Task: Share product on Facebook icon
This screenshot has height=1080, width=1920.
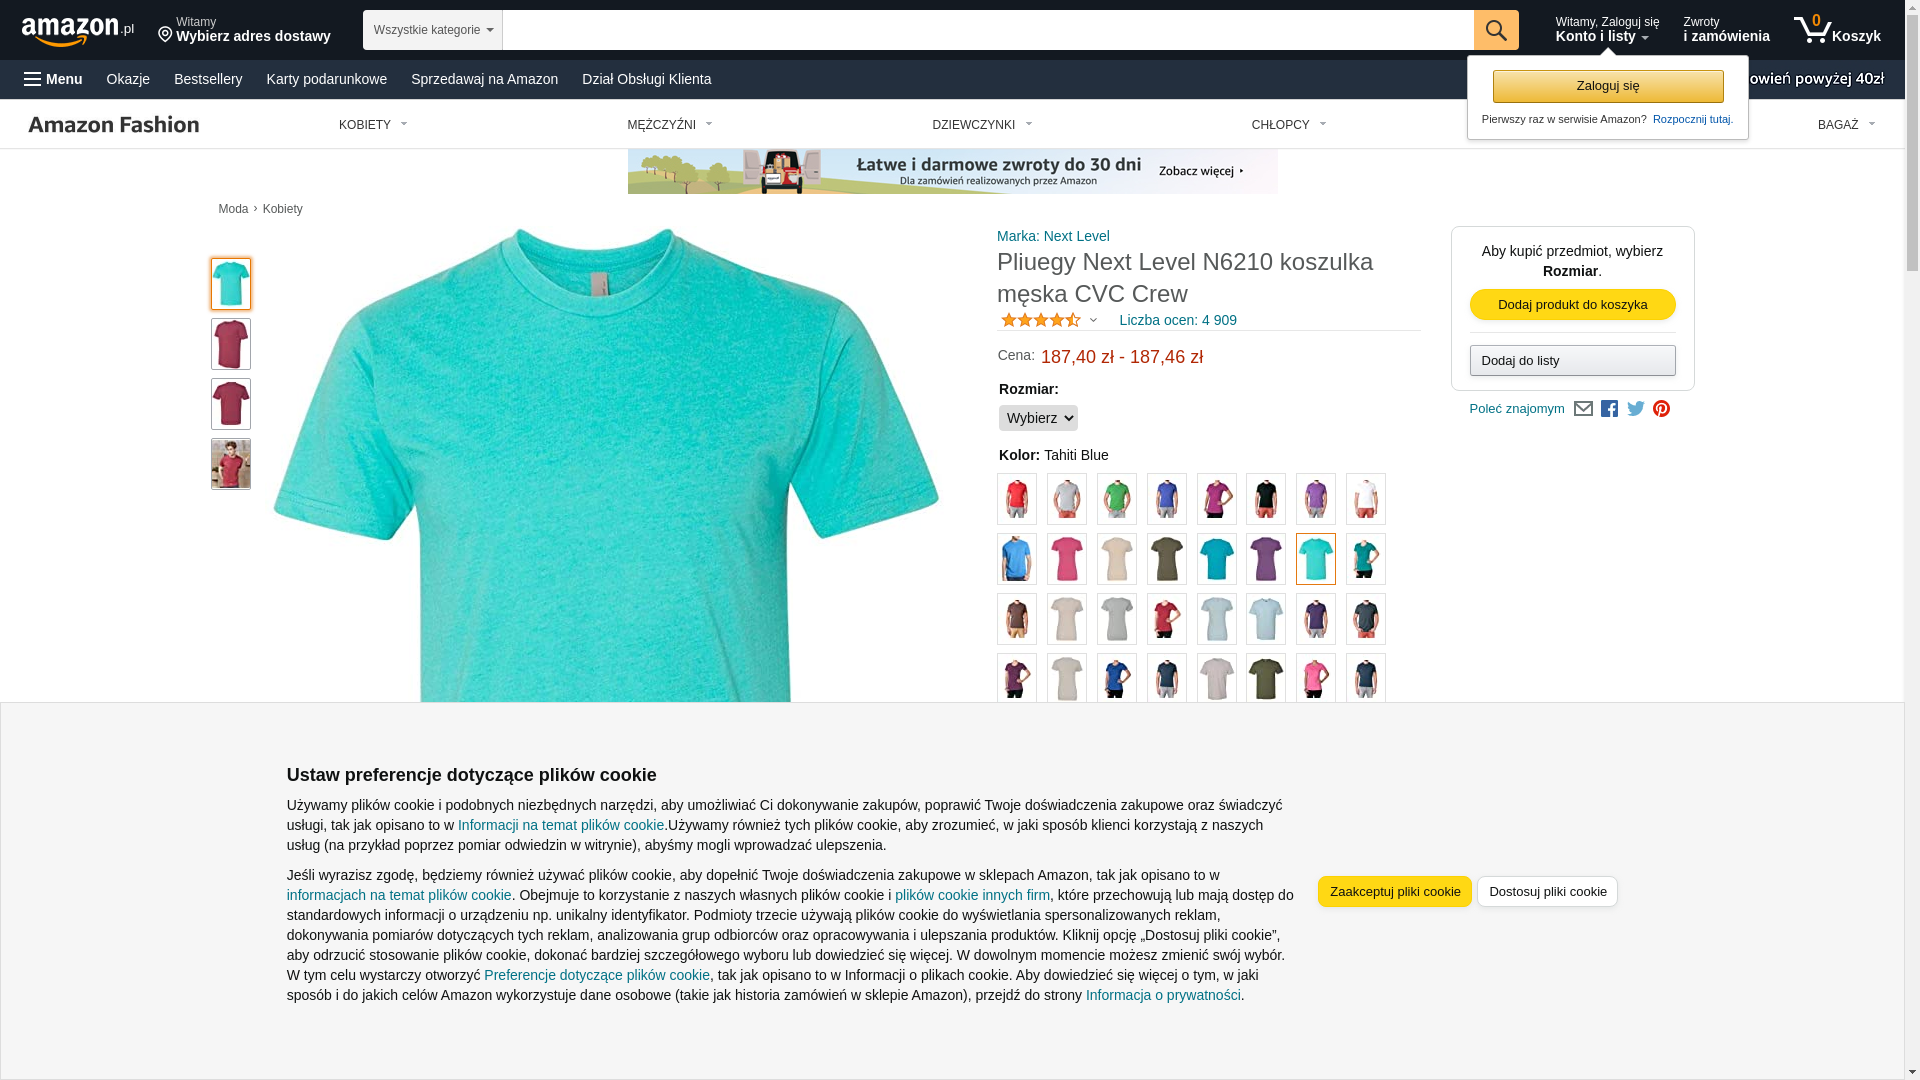Action: pyautogui.click(x=1609, y=409)
